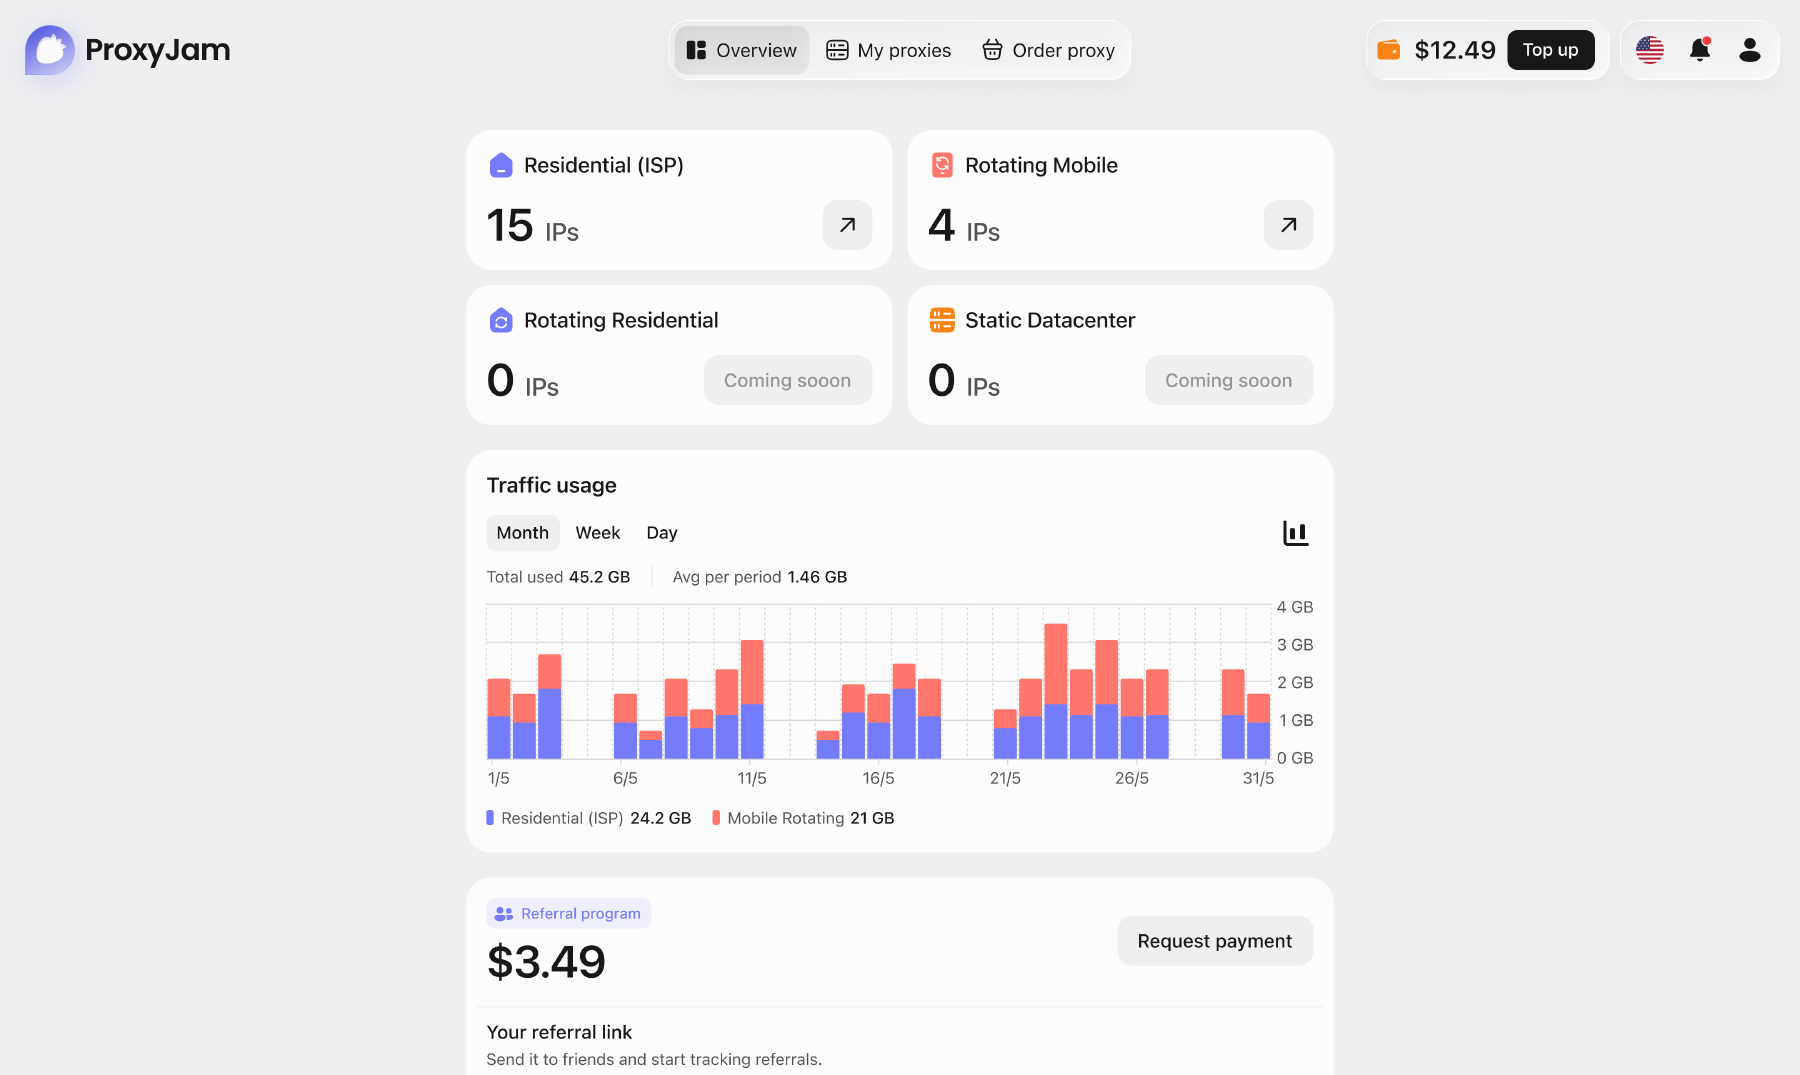The height and width of the screenshot is (1075, 1800).
Task: Click the 15 IPs count
Action: [532, 226]
